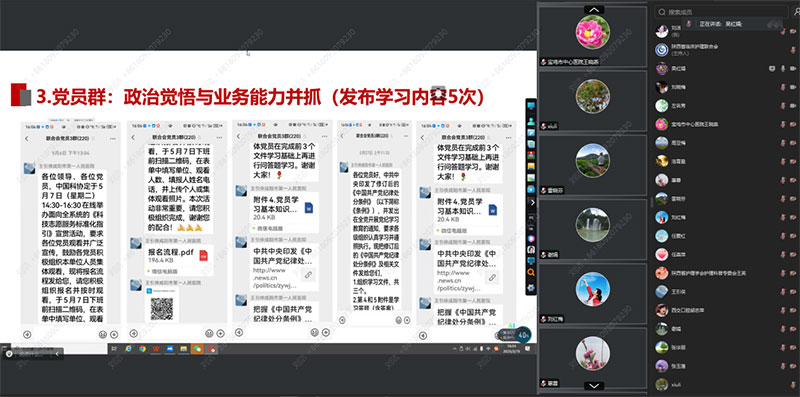Toggle camera icon on 刘红梅 list row

tap(793, 217)
